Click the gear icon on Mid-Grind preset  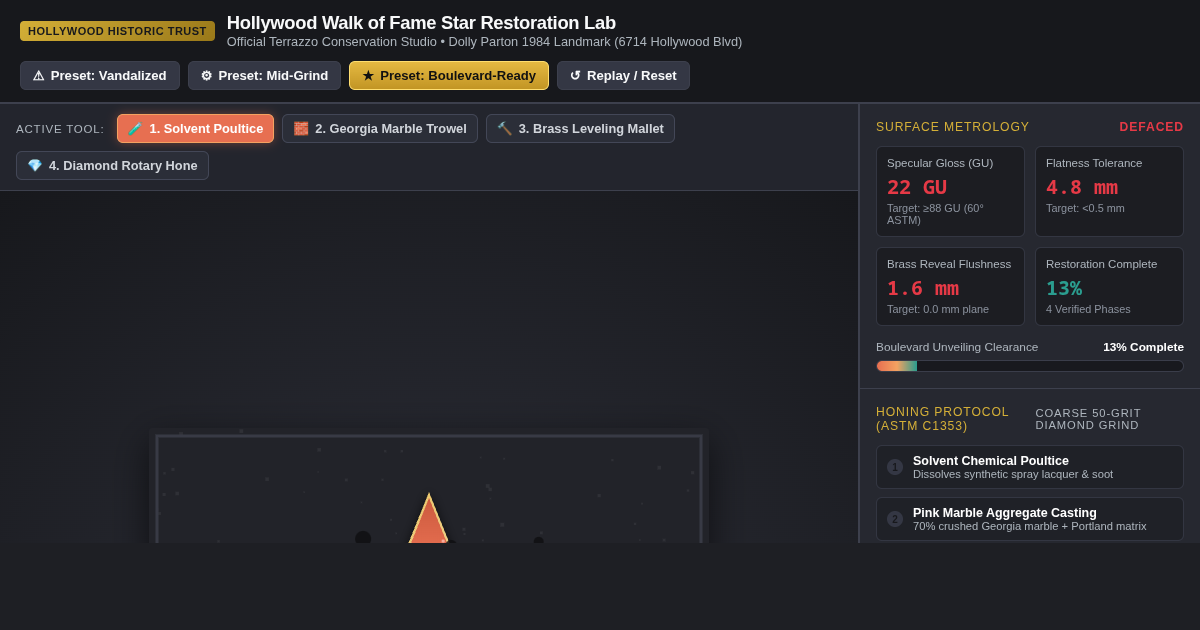[207, 76]
